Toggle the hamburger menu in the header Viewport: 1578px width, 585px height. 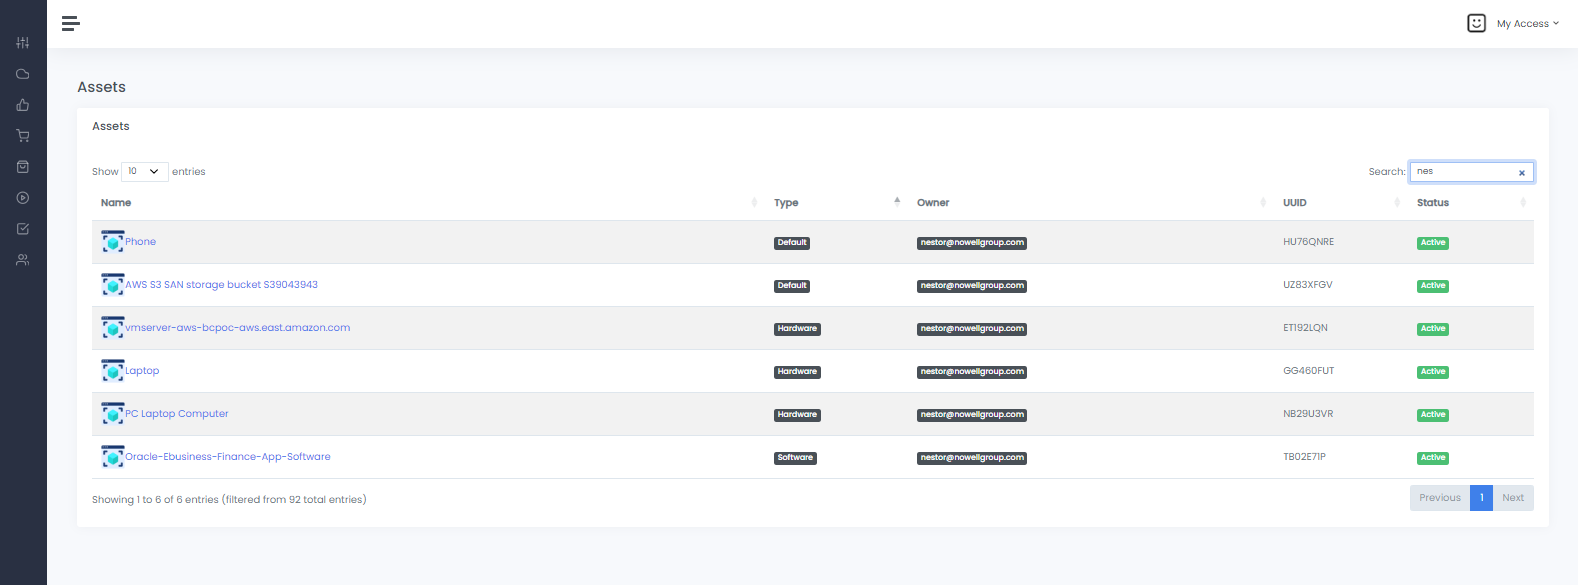coord(70,23)
